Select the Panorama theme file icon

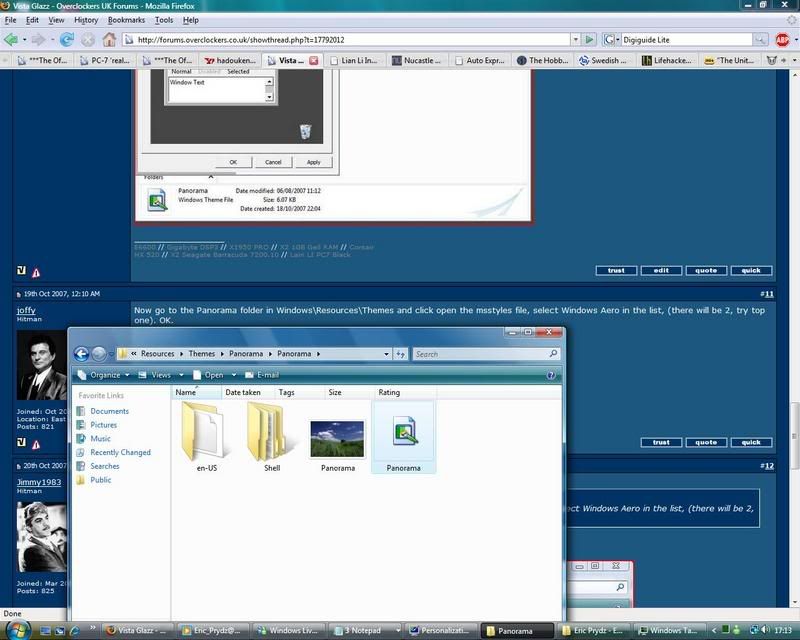coord(404,437)
